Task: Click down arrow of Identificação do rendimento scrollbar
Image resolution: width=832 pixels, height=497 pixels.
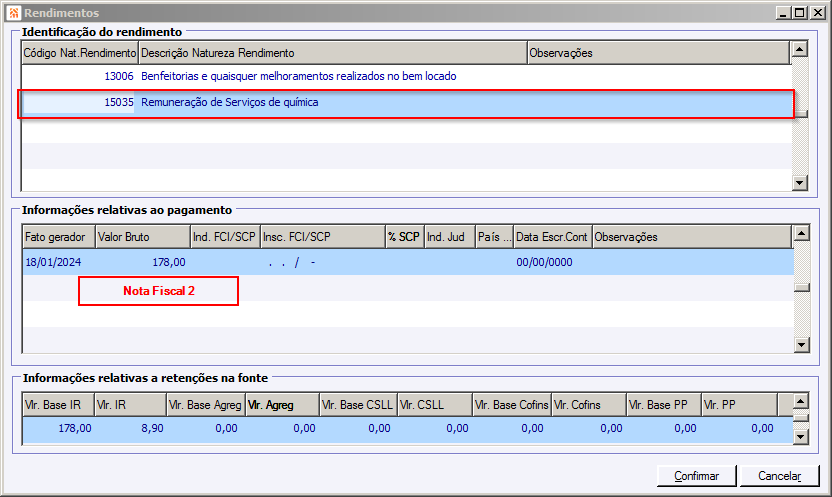Action: tap(799, 183)
